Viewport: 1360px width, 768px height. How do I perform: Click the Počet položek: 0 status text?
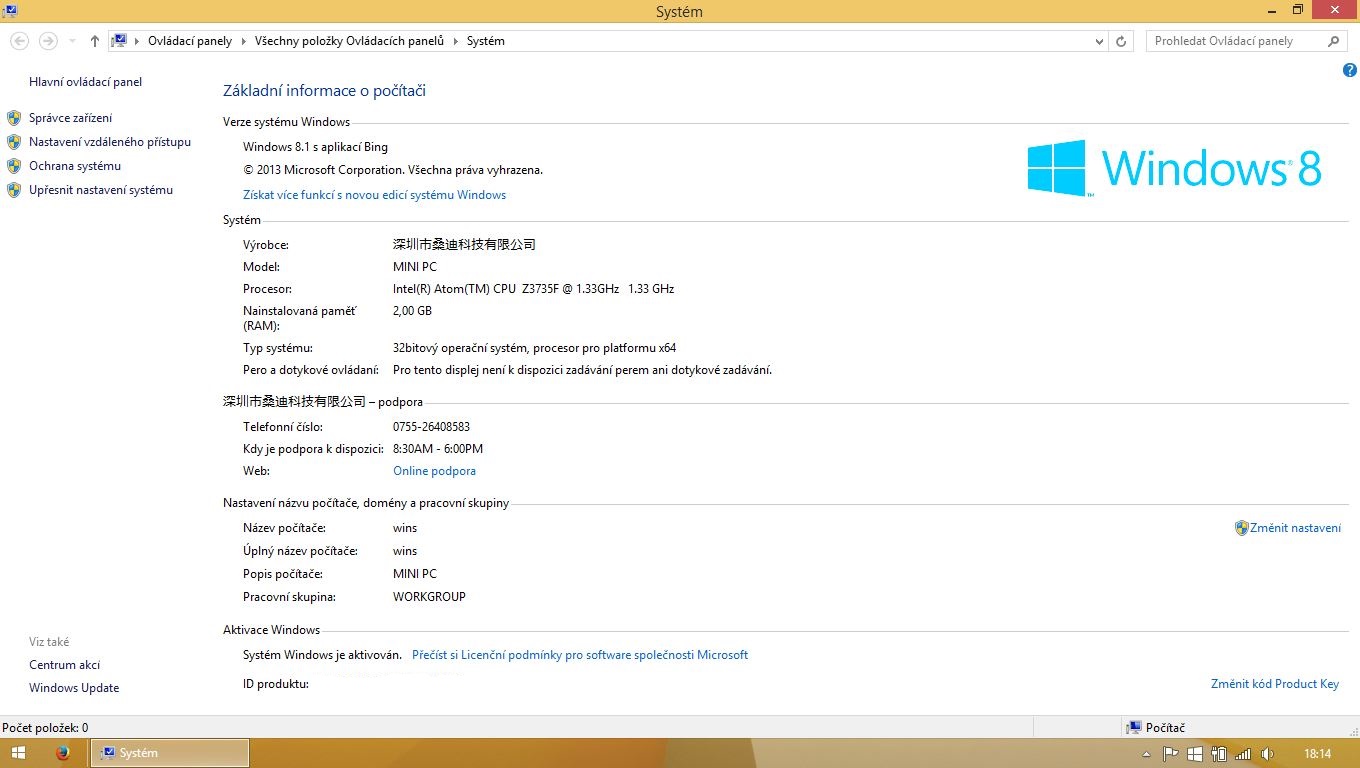point(45,728)
